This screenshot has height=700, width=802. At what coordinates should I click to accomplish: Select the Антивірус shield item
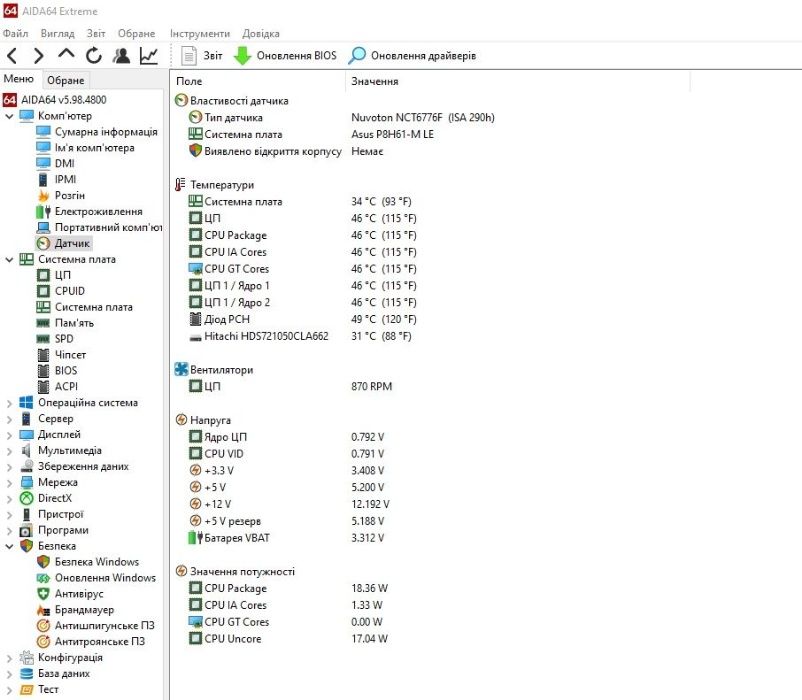click(70, 594)
